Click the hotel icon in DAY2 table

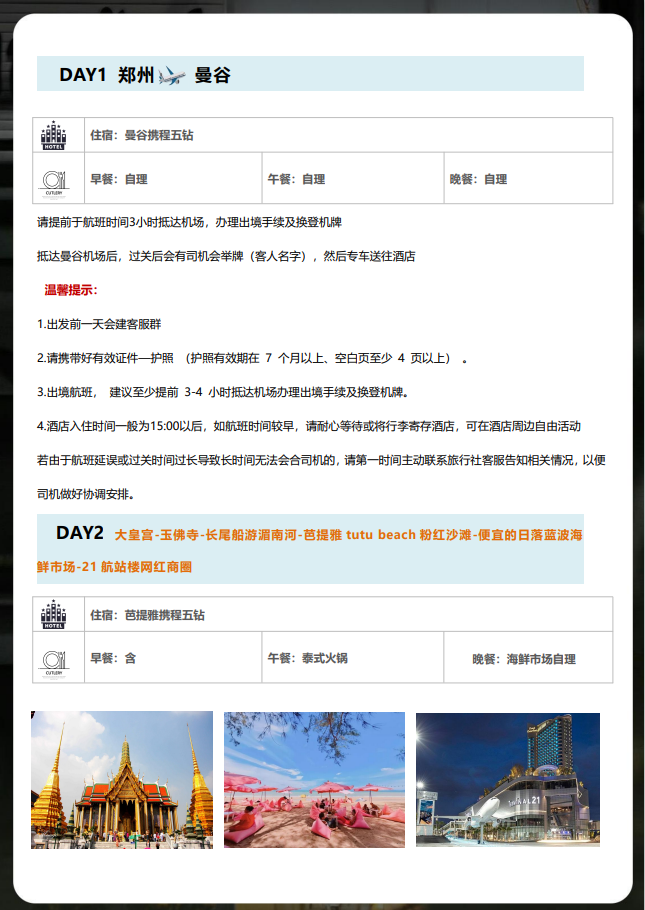[x=54, y=614]
